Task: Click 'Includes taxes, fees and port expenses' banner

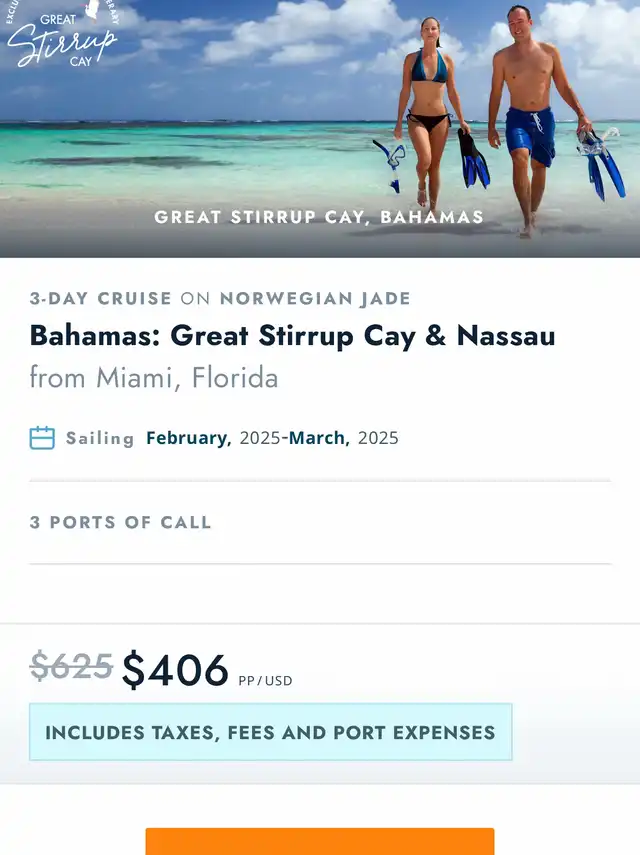Action: pyautogui.click(x=270, y=732)
